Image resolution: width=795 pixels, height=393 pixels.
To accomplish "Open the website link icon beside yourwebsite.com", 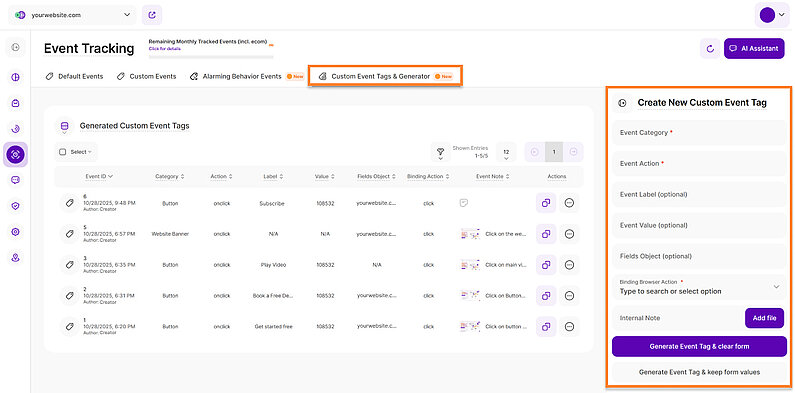I will (x=152, y=15).
